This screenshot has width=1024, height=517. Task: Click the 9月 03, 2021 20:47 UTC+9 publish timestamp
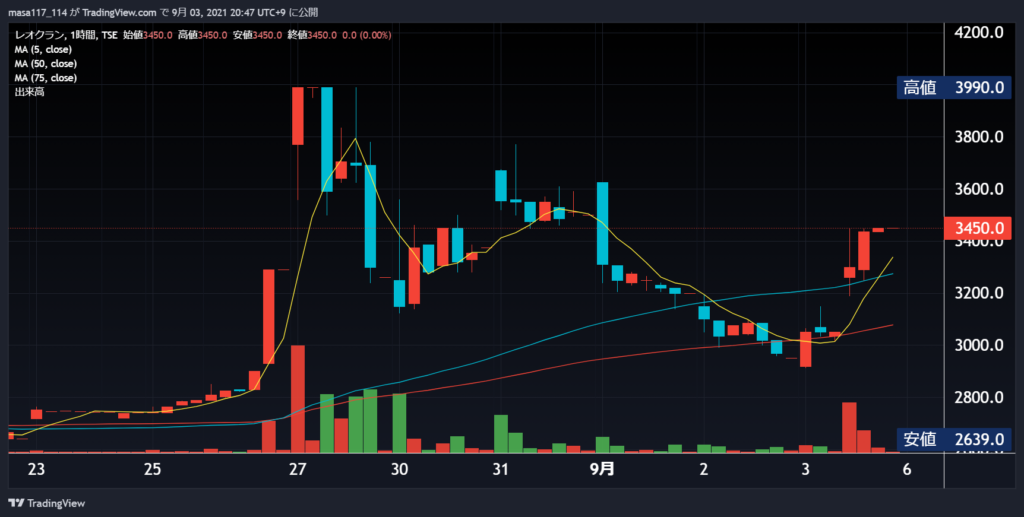coord(228,12)
